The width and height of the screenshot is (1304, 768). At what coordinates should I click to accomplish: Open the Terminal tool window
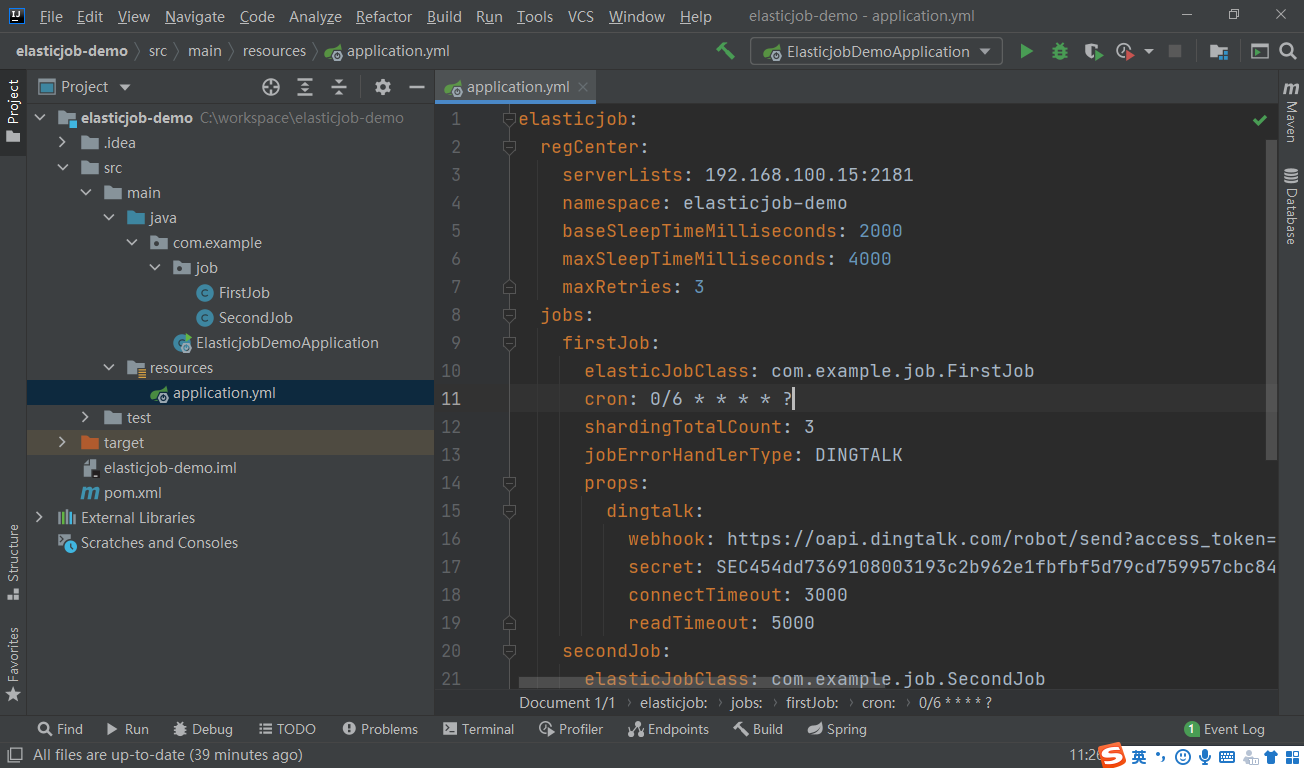click(478, 729)
